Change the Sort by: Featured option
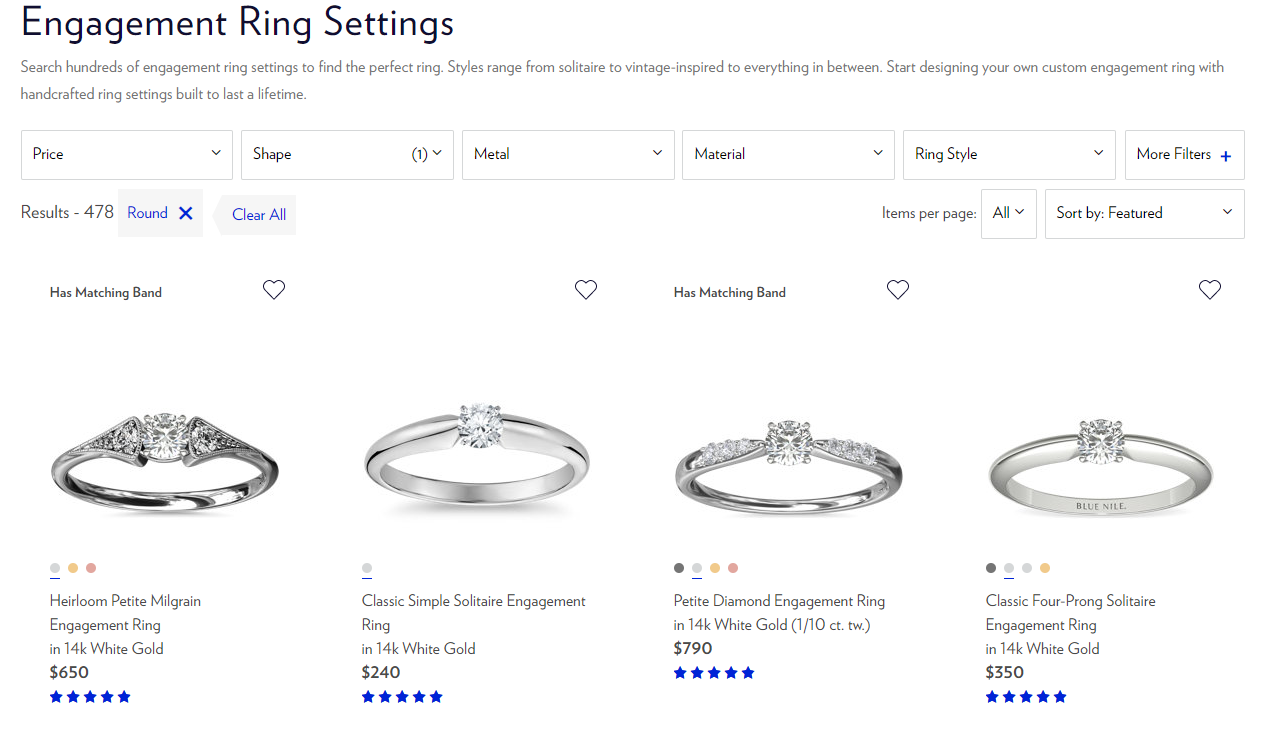1263x744 pixels. pyautogui.click(x=1144, y=213)
